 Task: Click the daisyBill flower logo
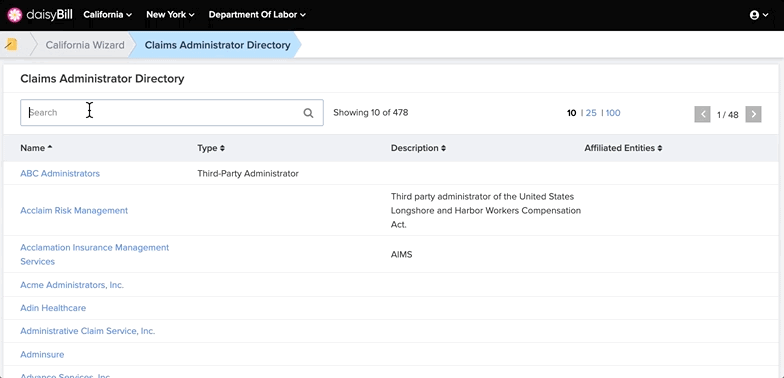coord(14,15)
